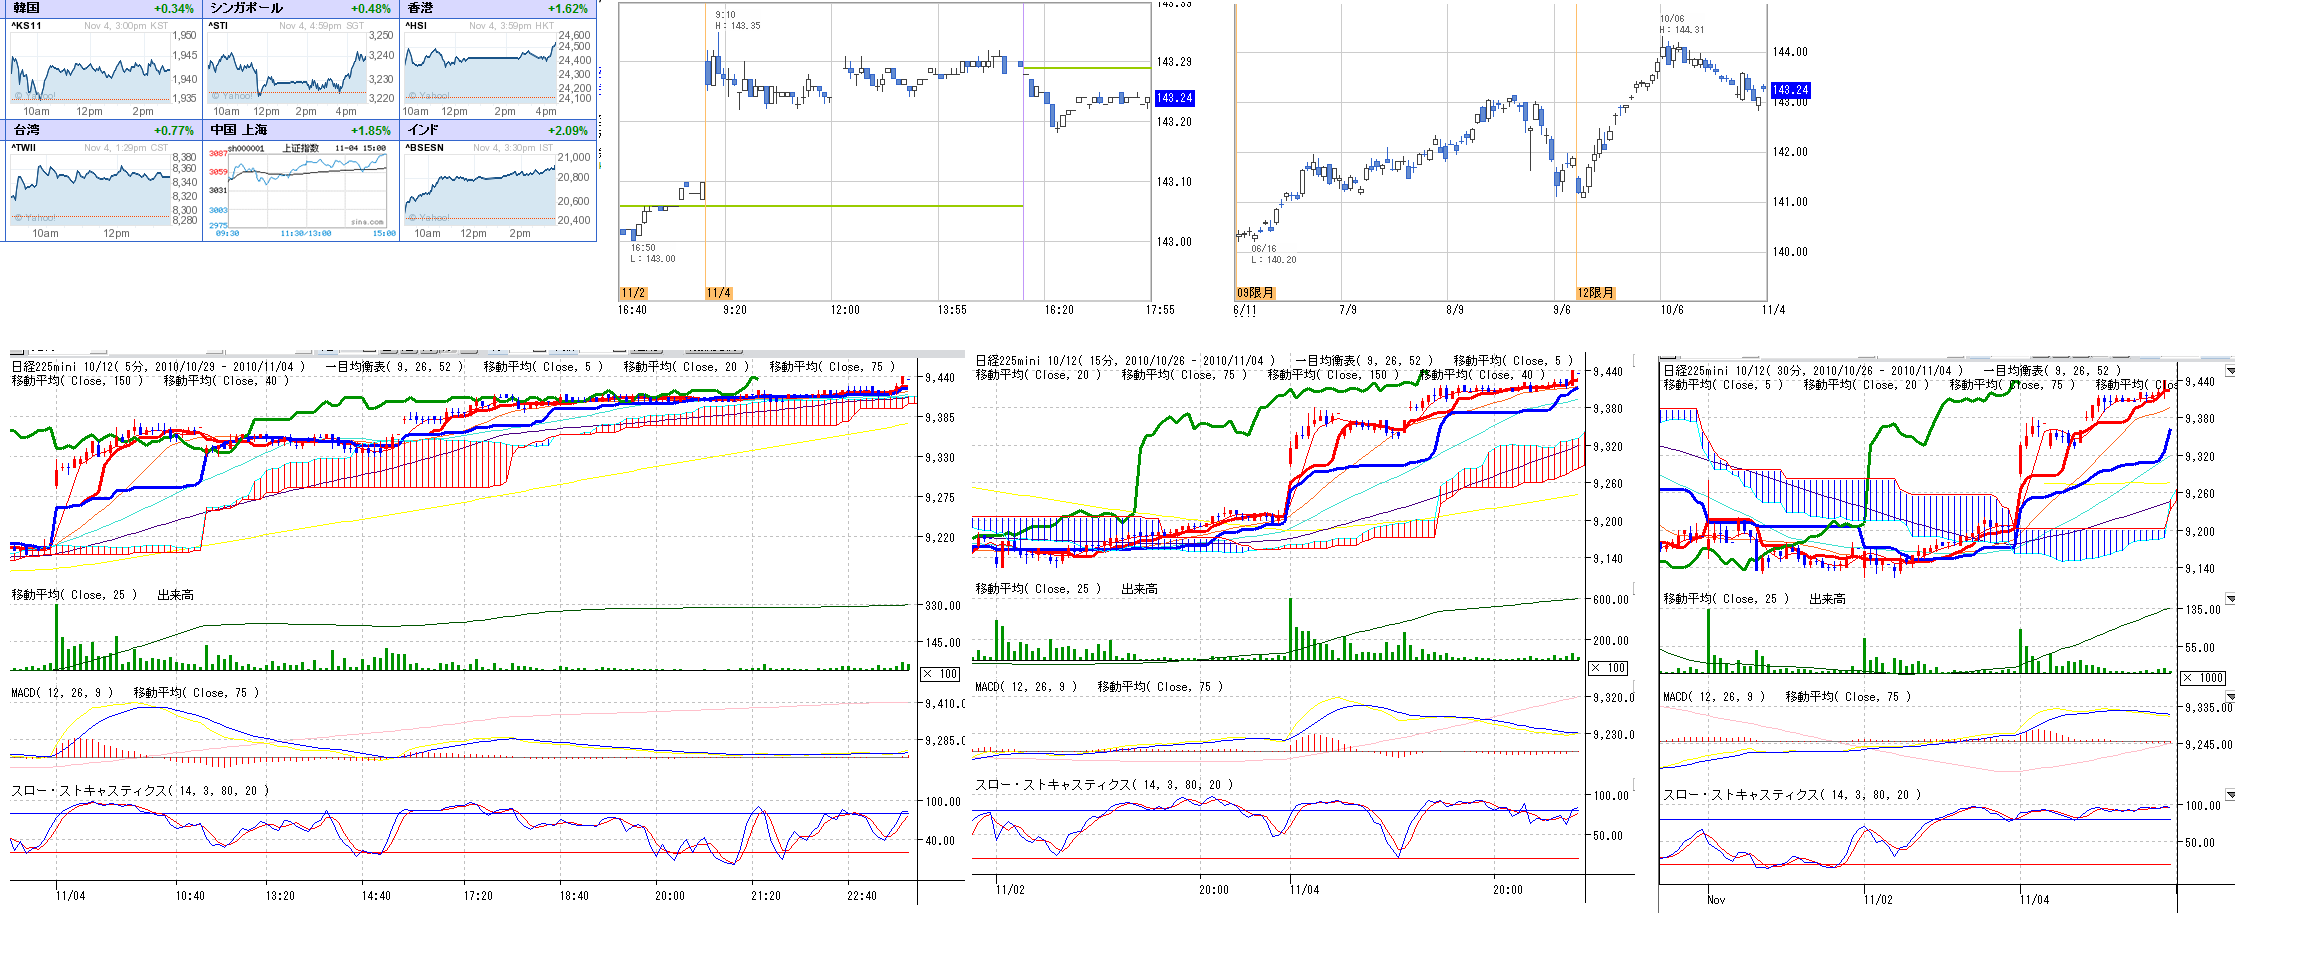Click the スロー・ストキャスティクス label on 5-minute chart
This screenshot has height=972, width=2320.
(88, 791)
